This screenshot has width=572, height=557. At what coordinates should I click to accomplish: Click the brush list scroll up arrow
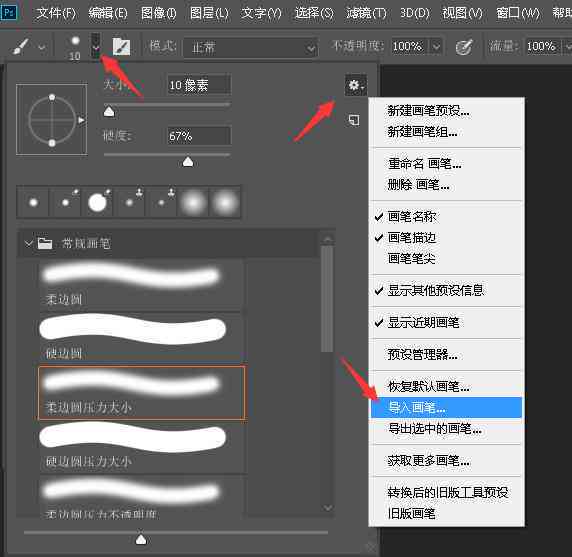328,240
